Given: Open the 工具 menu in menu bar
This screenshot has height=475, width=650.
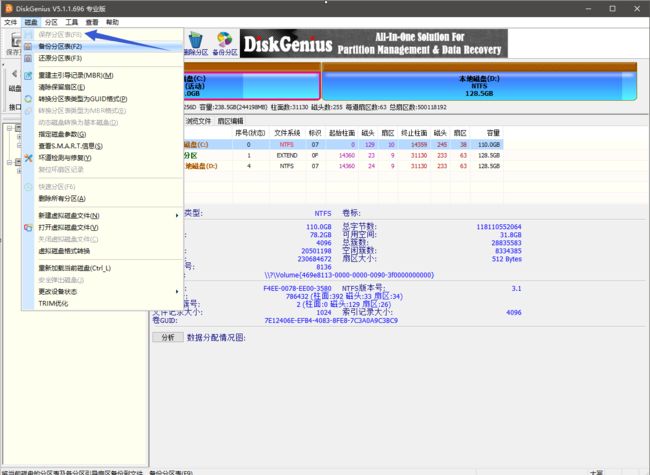Looking at the screenshot, I should coord(71,22).
